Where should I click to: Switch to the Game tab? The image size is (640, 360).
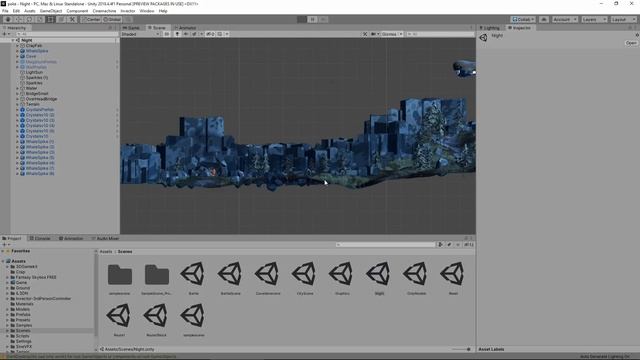click(x=131, y=28)
